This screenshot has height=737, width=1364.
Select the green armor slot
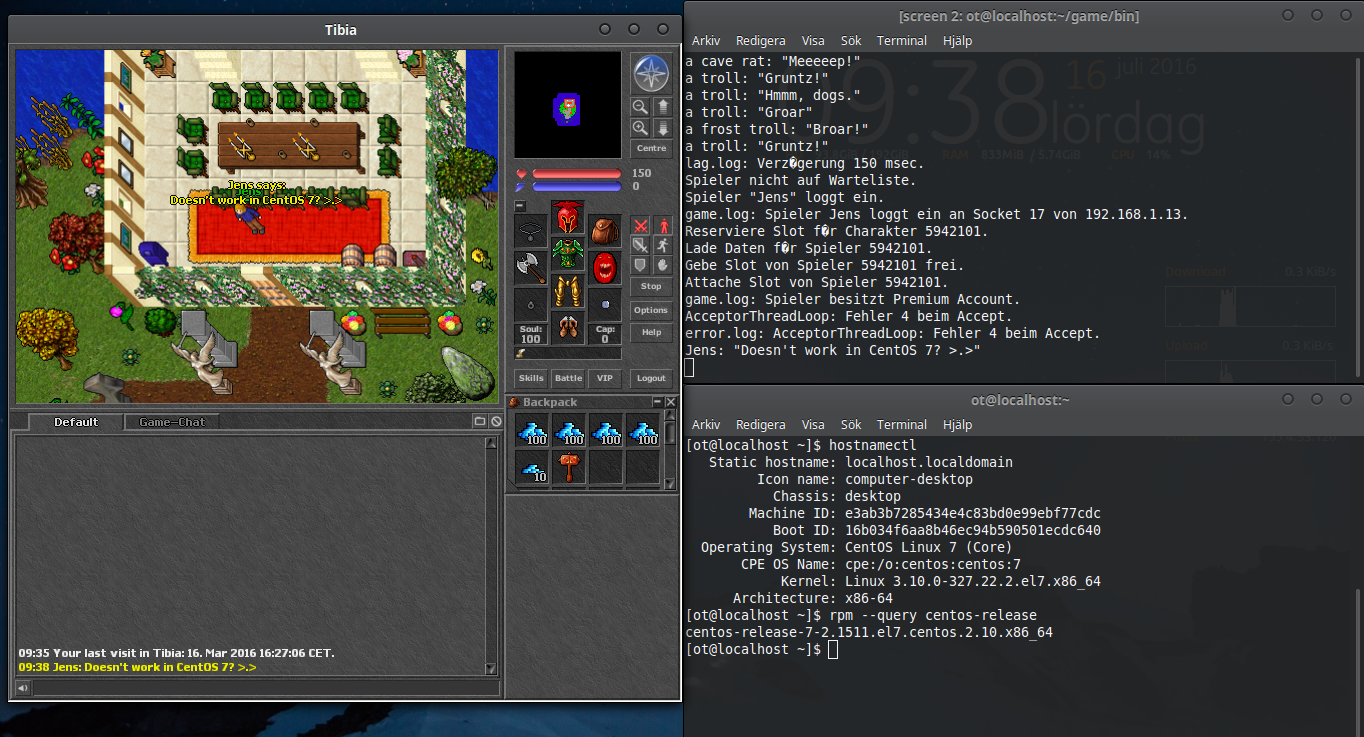pyautogui.click(x=568, y=254)
